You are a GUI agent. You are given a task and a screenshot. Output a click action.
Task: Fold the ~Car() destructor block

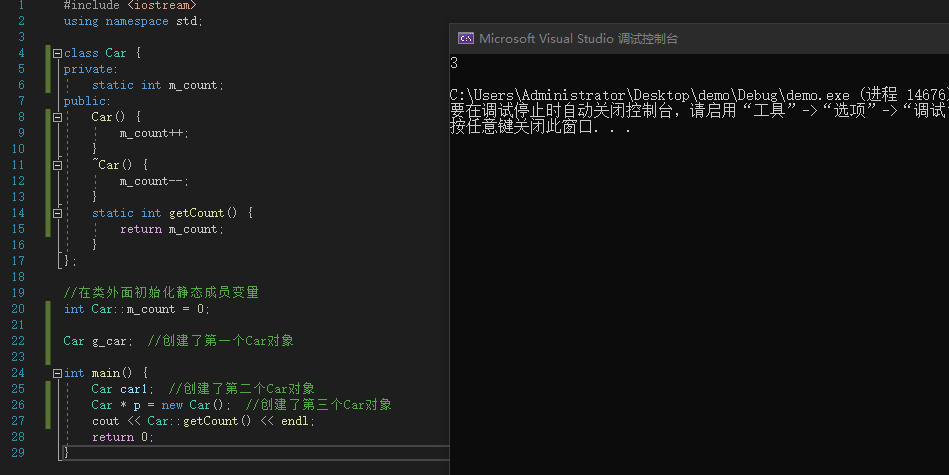click(57, 165)
